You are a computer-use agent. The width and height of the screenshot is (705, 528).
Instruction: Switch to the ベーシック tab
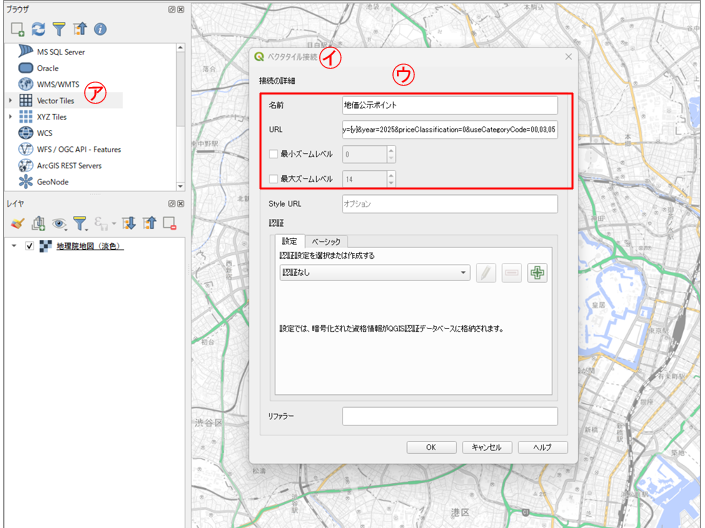coord(325,242)
